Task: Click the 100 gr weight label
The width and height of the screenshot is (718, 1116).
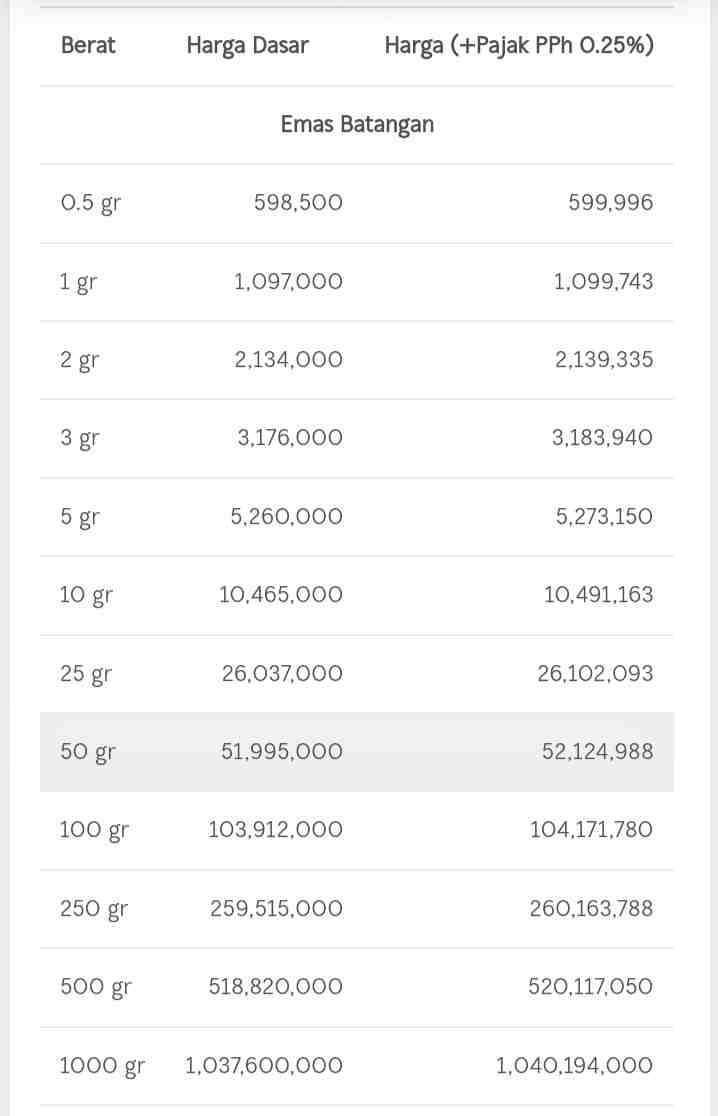Action: coord(94,831)
